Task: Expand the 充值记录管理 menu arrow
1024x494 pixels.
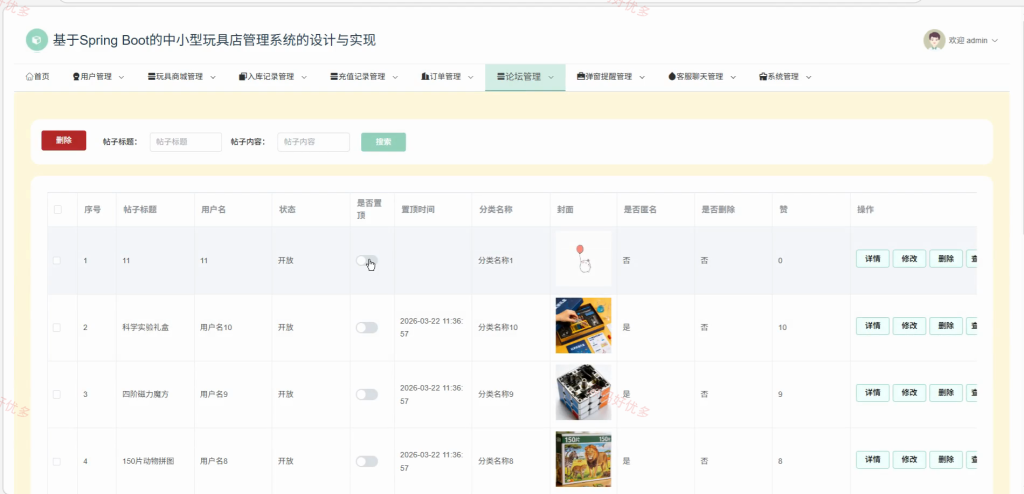Action: coord(395,77)
